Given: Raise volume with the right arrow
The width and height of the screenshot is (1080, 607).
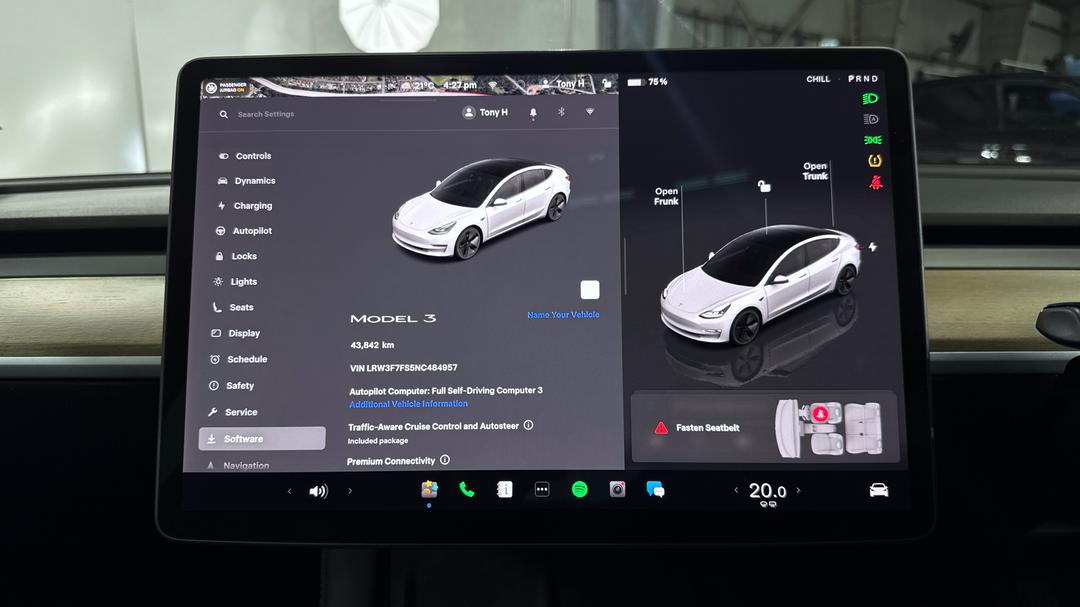Looking at the screenshot, I should point(350,491).
